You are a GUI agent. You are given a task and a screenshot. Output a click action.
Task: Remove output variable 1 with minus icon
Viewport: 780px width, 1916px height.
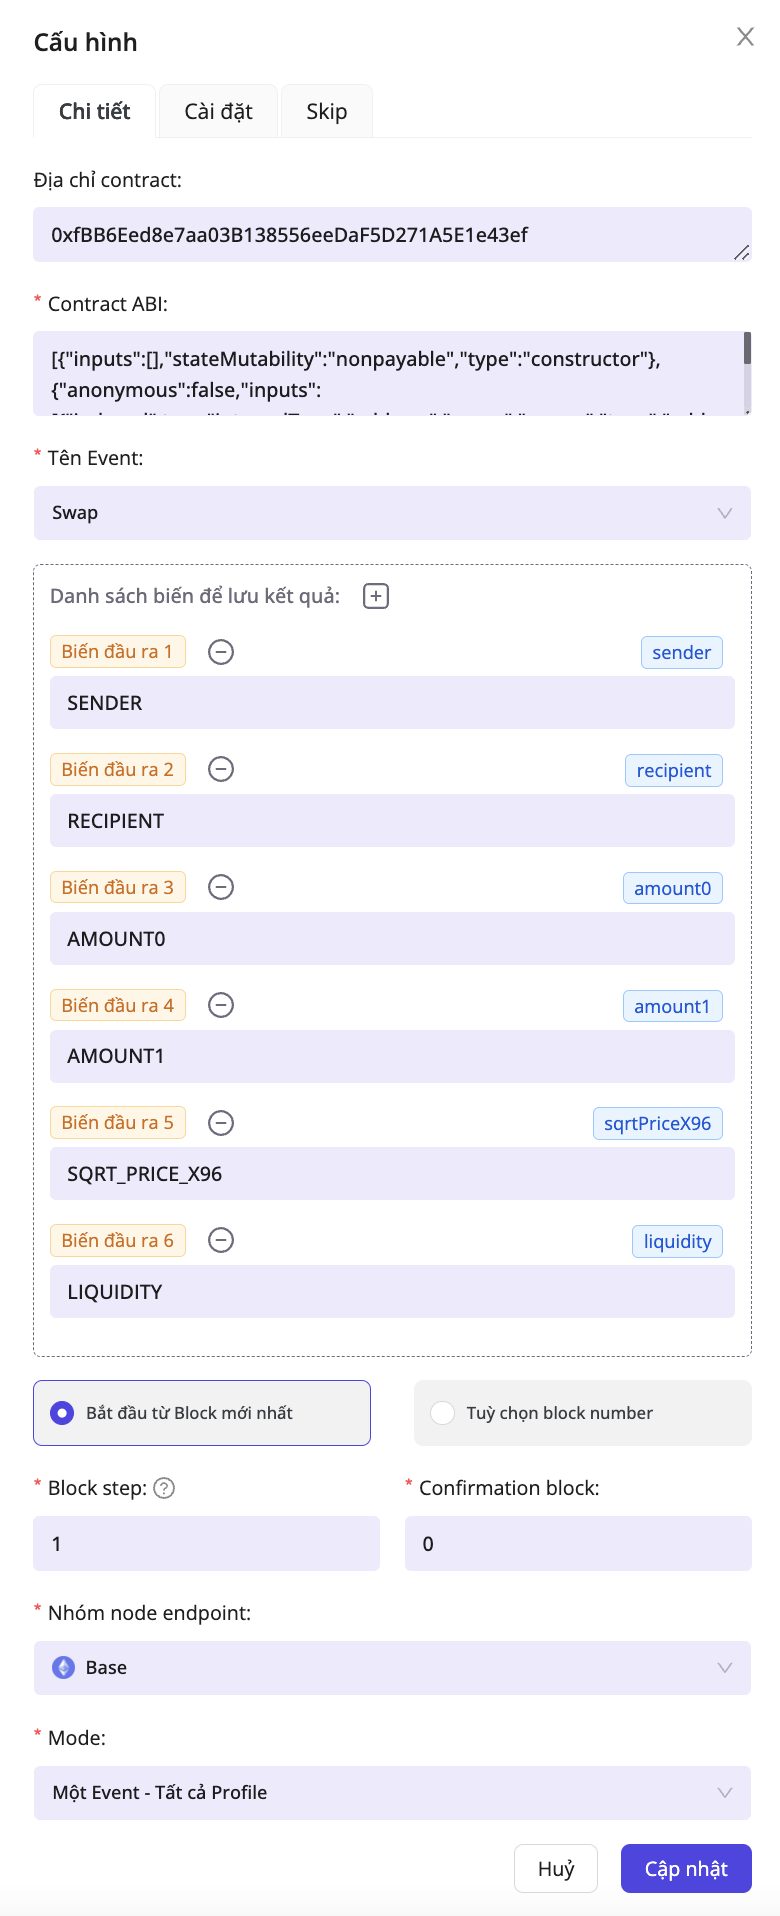point(221,652)
